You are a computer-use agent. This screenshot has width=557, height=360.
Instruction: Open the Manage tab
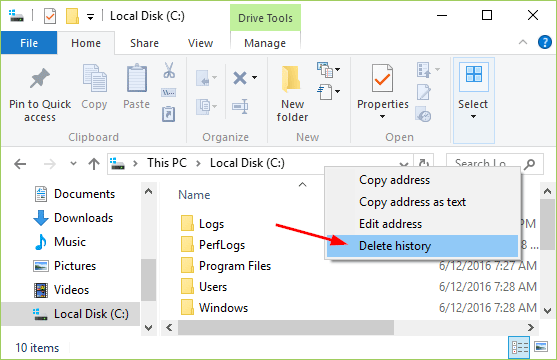click(x=265, y=43)
